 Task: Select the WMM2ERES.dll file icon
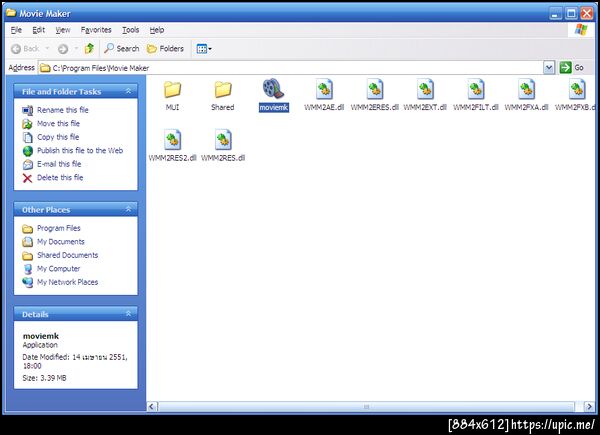pyautogui.click(x=375, y=89)
